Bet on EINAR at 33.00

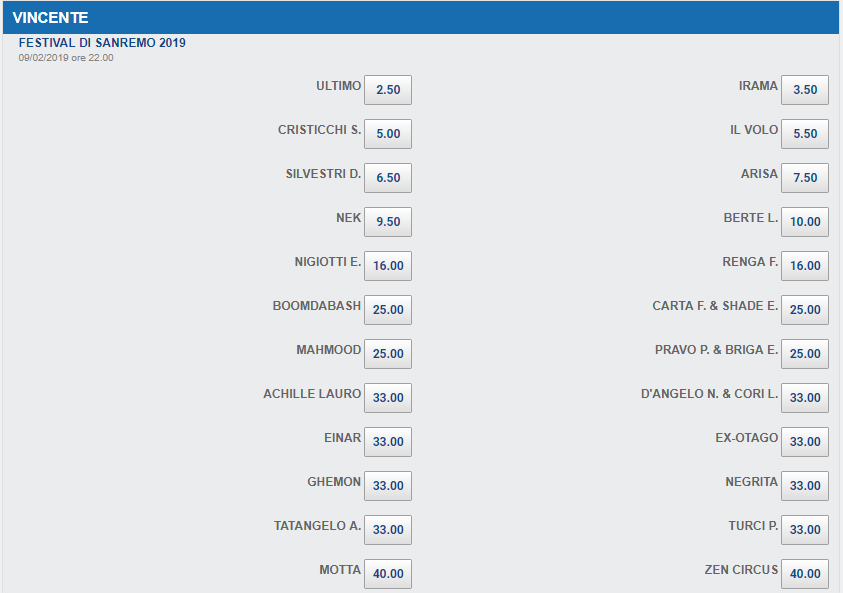point(388,442)
